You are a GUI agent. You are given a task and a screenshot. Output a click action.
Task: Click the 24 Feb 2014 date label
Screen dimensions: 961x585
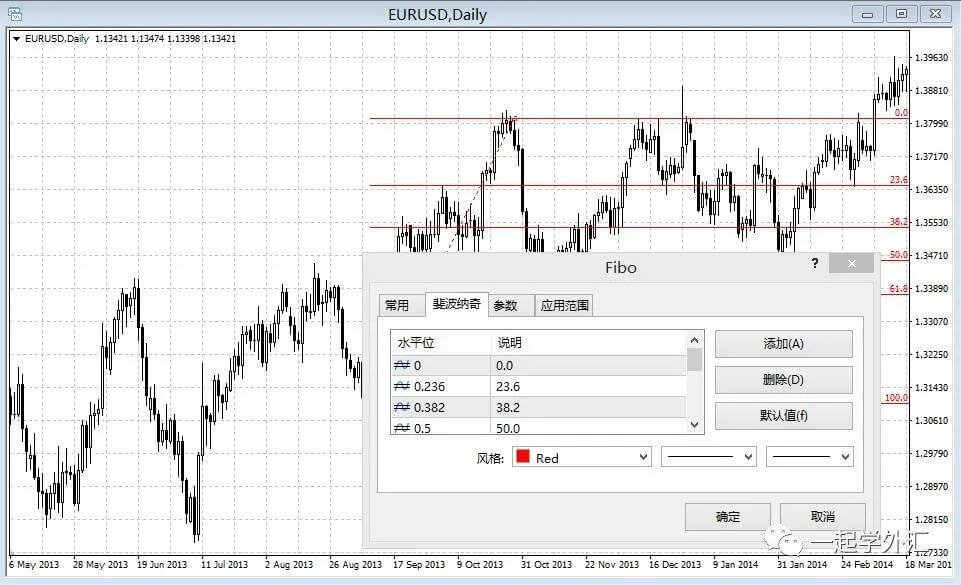point(867,564)
